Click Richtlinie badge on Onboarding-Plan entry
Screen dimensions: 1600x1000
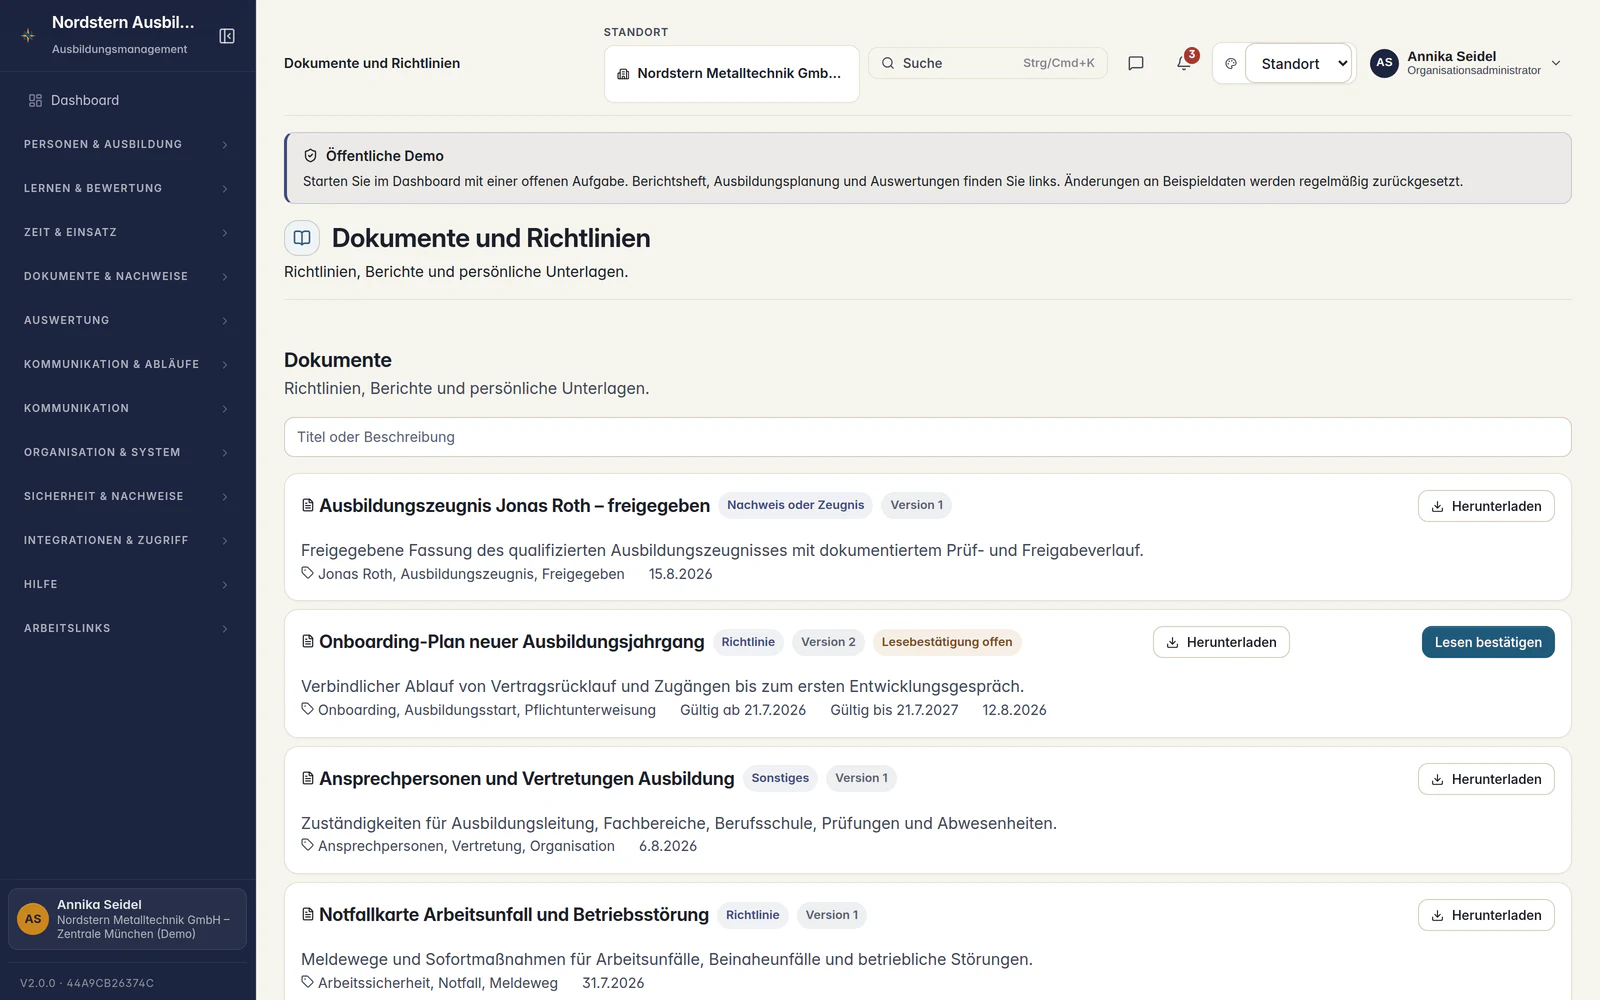point(748,642)
